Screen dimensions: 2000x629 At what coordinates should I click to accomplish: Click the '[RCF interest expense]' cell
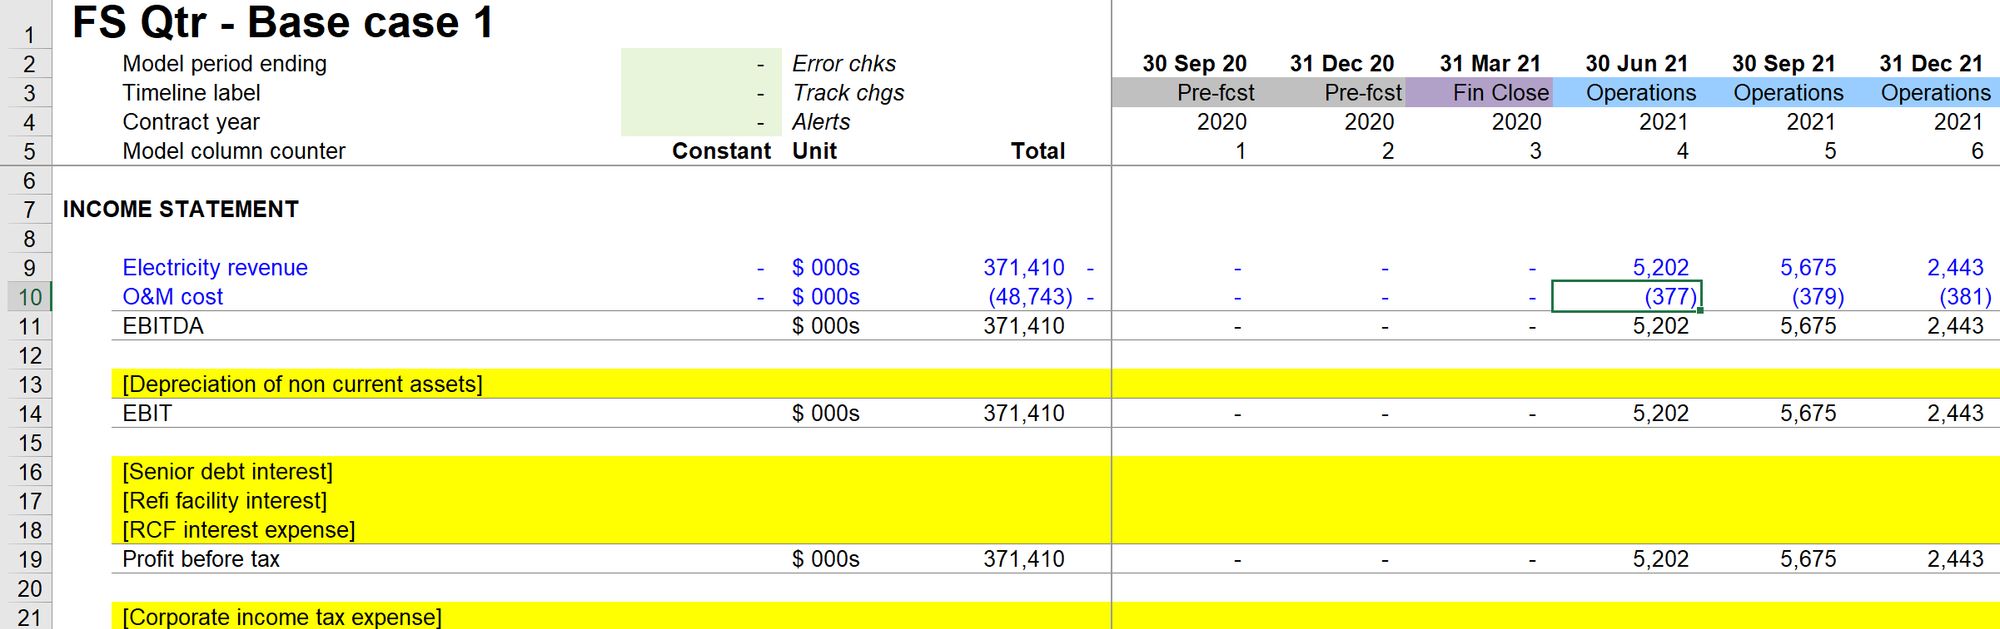click(238, 530)
